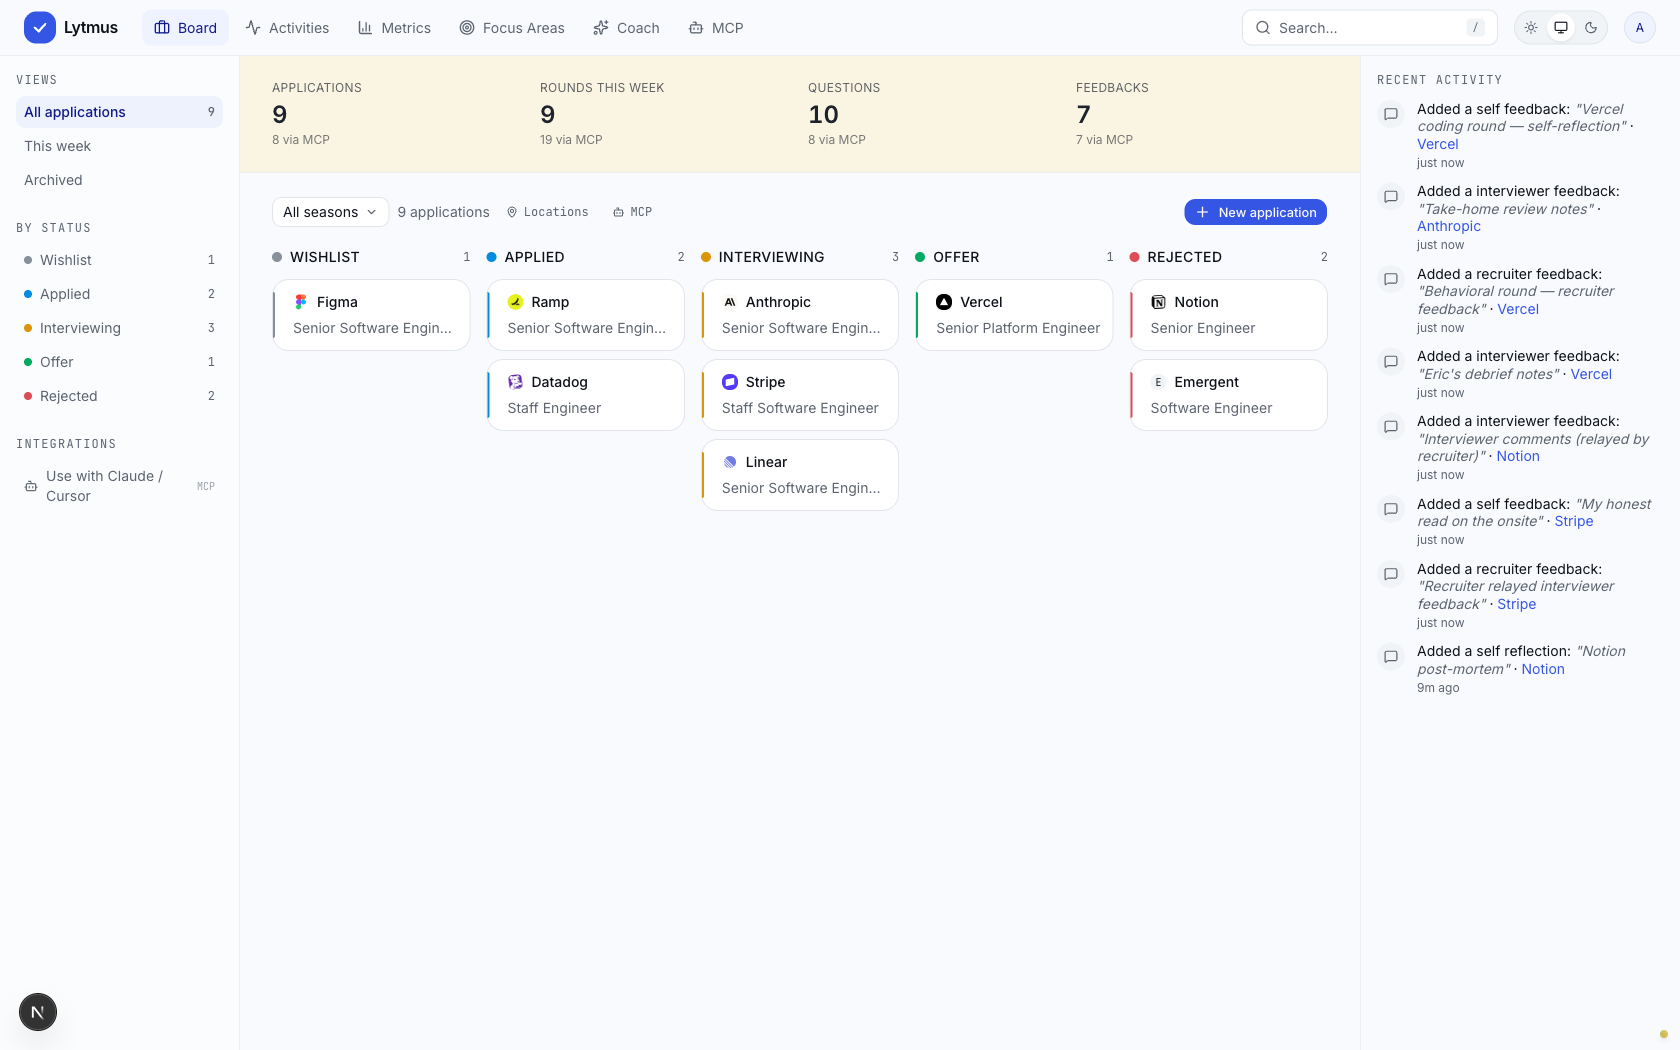Viewport: 1680px width, 1050px height.
Task: Click comment icon beside Eric's debrief notes
Action: [x=1390, y=361]
